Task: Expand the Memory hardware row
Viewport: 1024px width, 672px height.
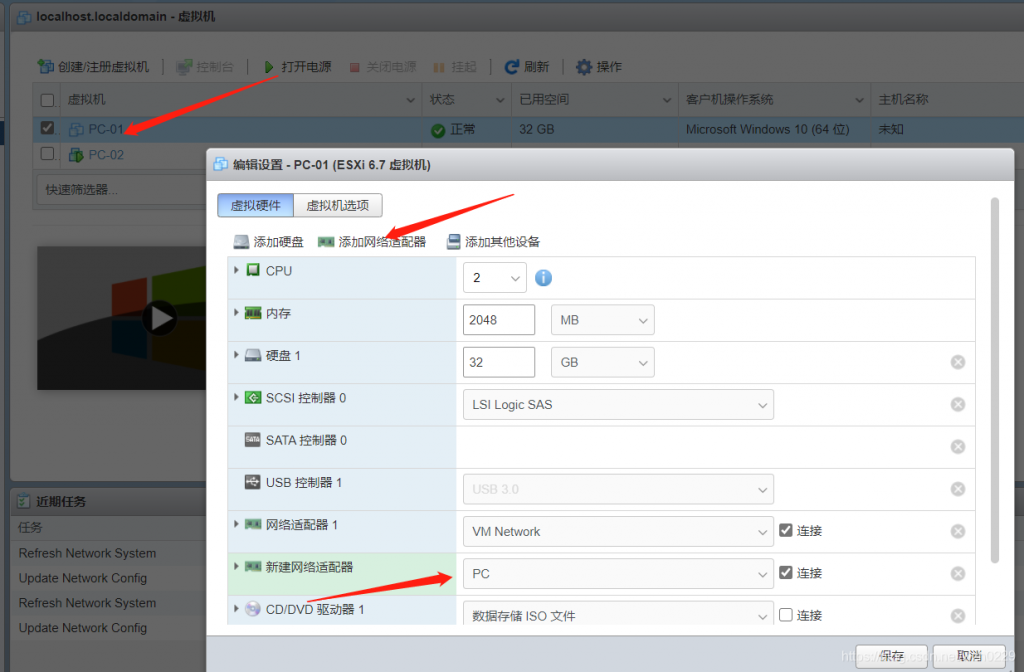Action: [x=236, y=313]
